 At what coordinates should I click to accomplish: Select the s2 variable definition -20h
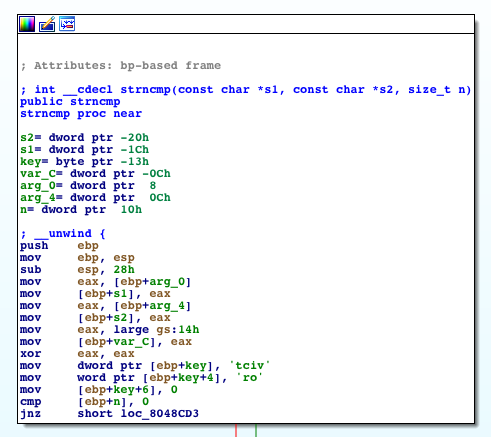(x=84, y=137)
